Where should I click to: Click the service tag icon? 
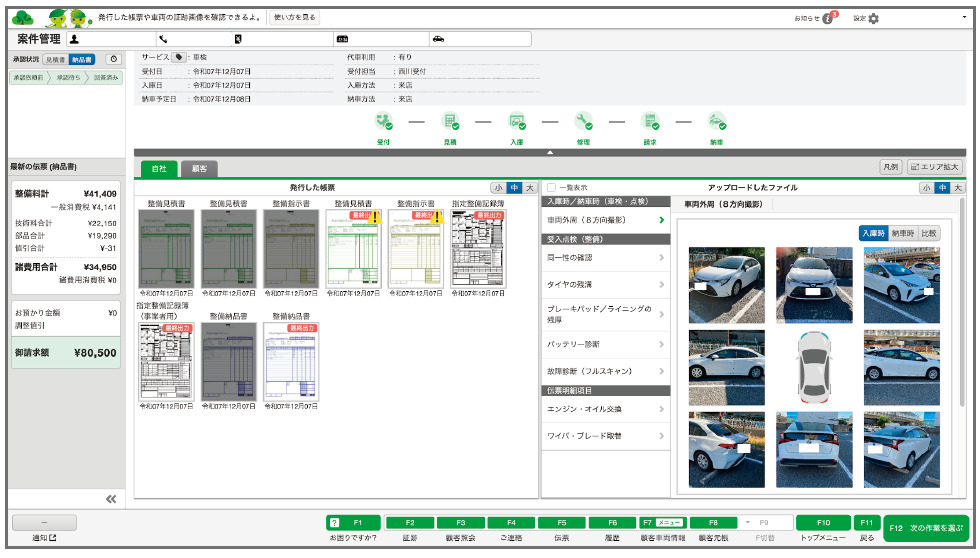point(178,58)
